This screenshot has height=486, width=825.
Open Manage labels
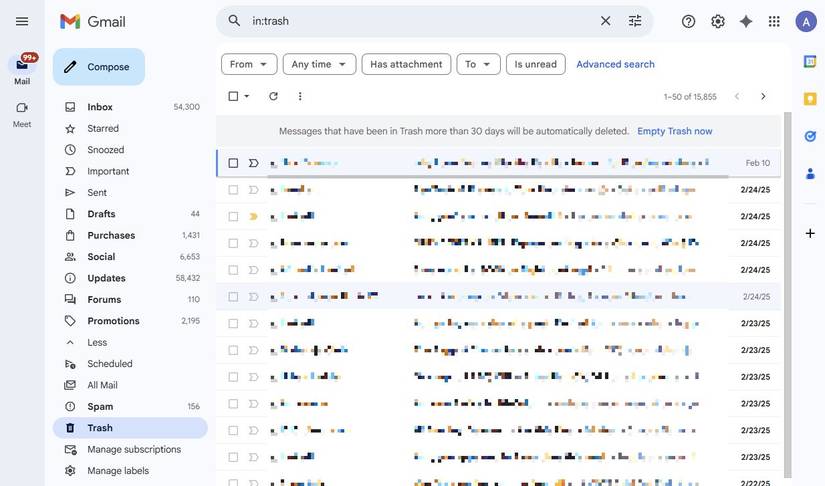[x=130, y=471]
